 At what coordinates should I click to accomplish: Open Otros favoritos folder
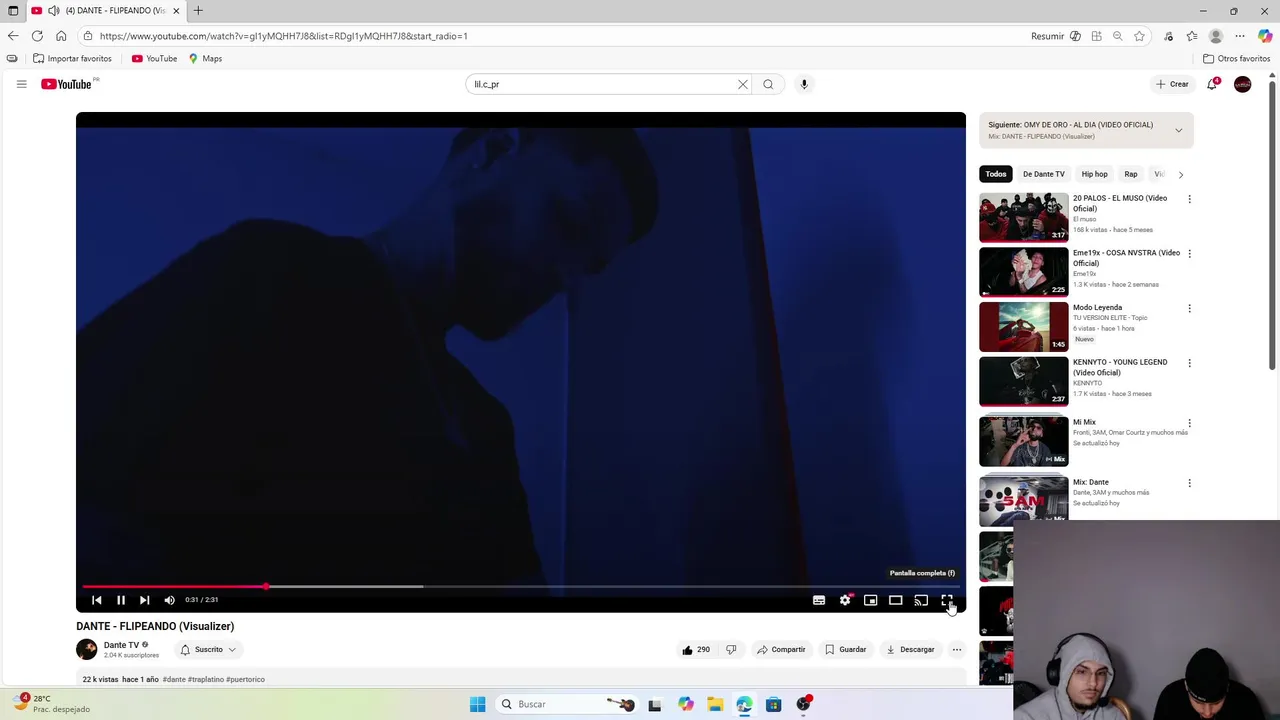[x=1236, y=59]
